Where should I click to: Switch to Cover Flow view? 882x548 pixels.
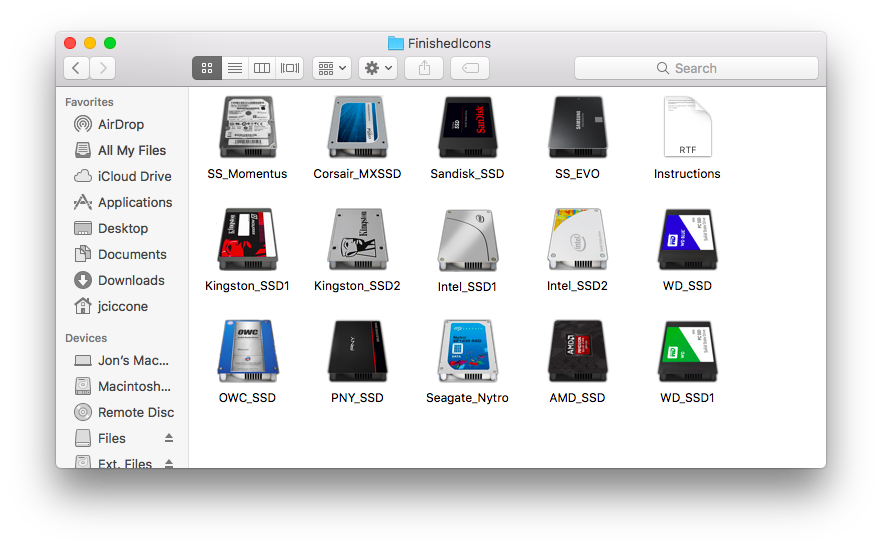point(290,68)
